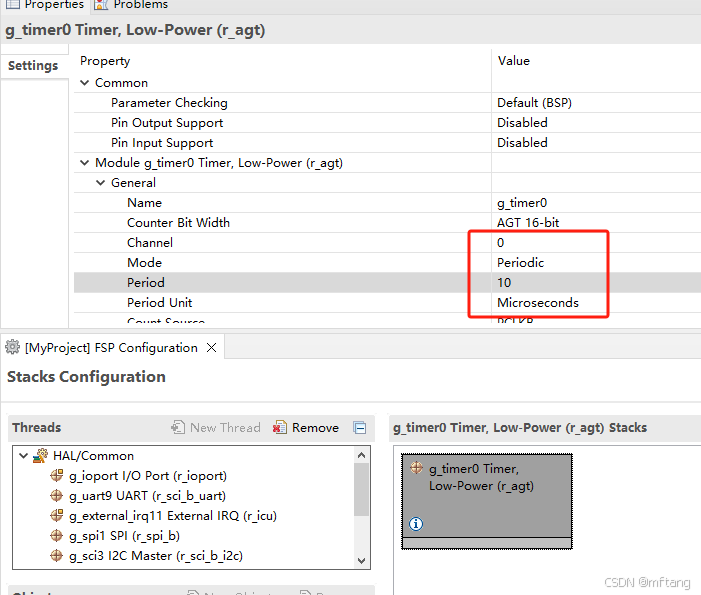Screen dimensions: 701x595
Task: Collapse all threads with the minus icon
Action: [360, 428]
